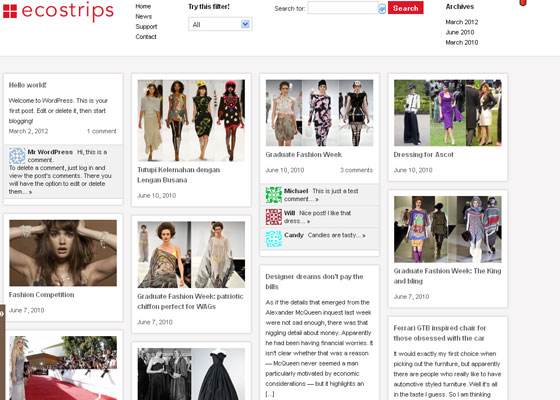Screen dimensions: 560x400
Task: Click the ecostrips red squares logo
Action: tap(10, 11)
